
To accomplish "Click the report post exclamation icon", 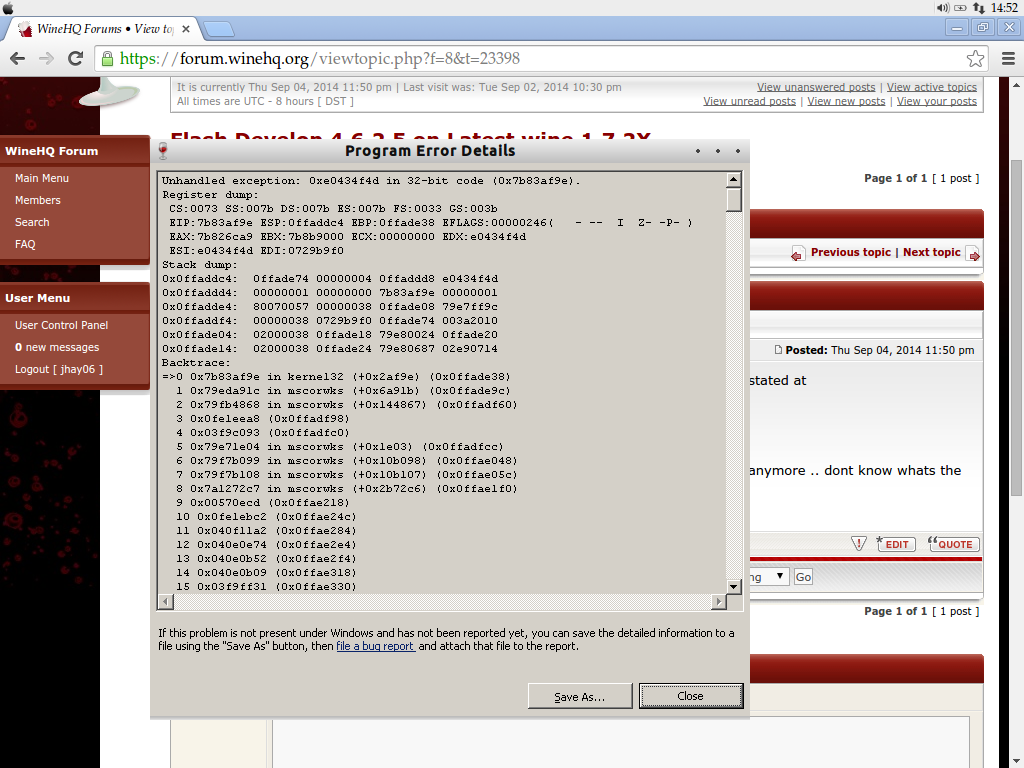I will click(859, 543).
